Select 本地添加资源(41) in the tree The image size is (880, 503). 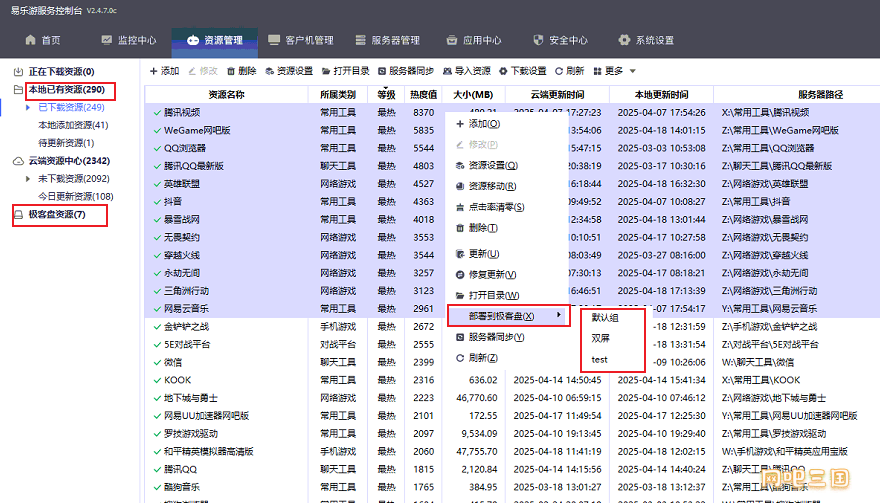coord(73,125)
